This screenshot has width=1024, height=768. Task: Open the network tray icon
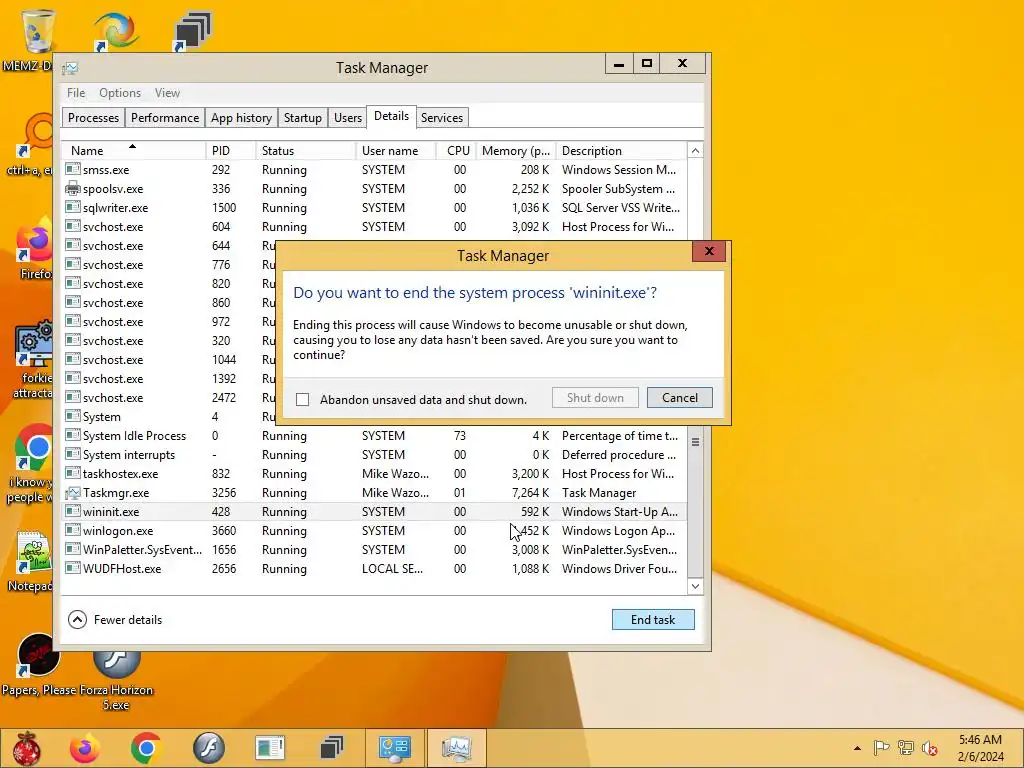(x=906, y=748)
